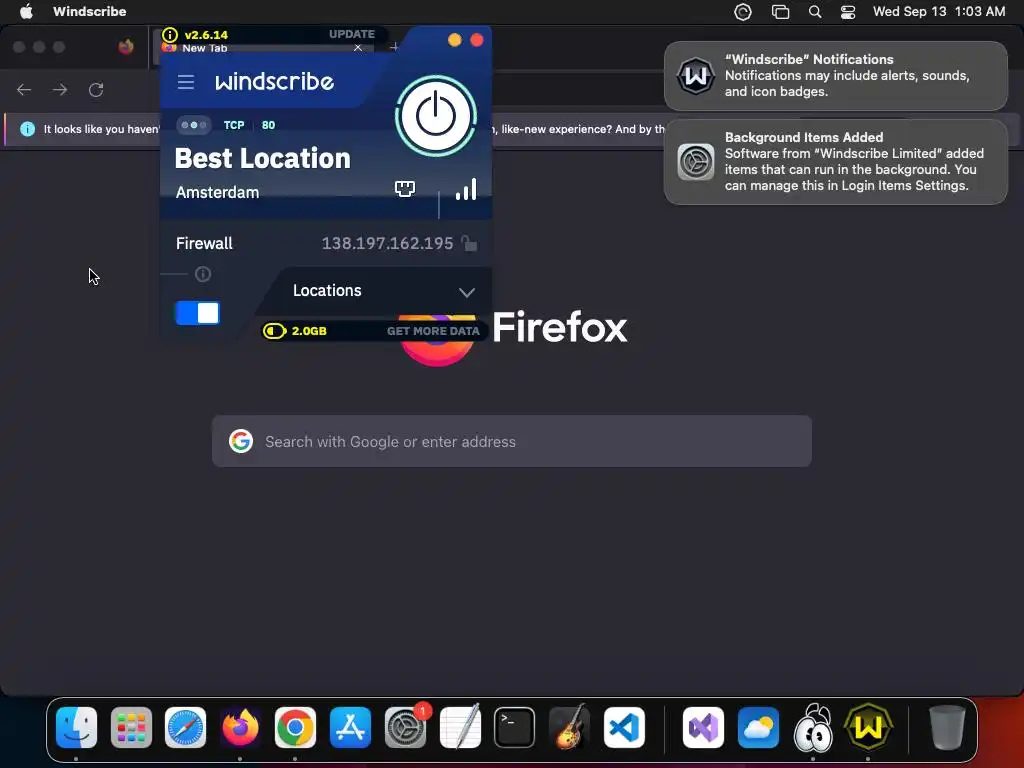Toggle the Windscribe Firewall switch

tap(198, 313)
